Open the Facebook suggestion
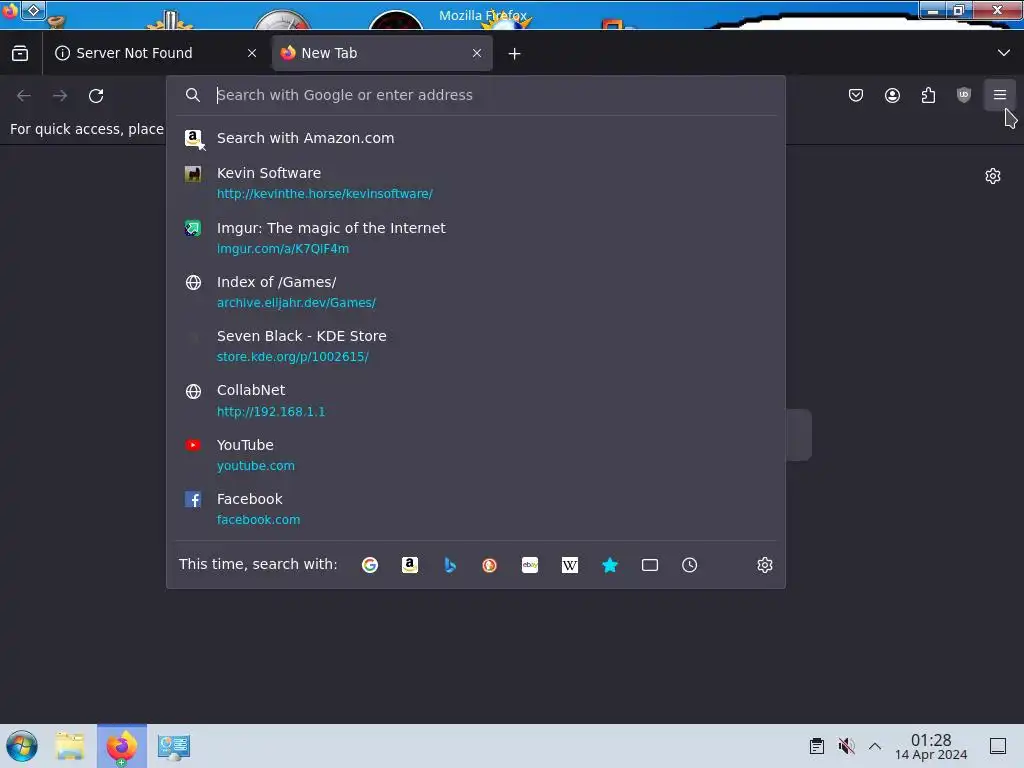 tap(475, 509)
